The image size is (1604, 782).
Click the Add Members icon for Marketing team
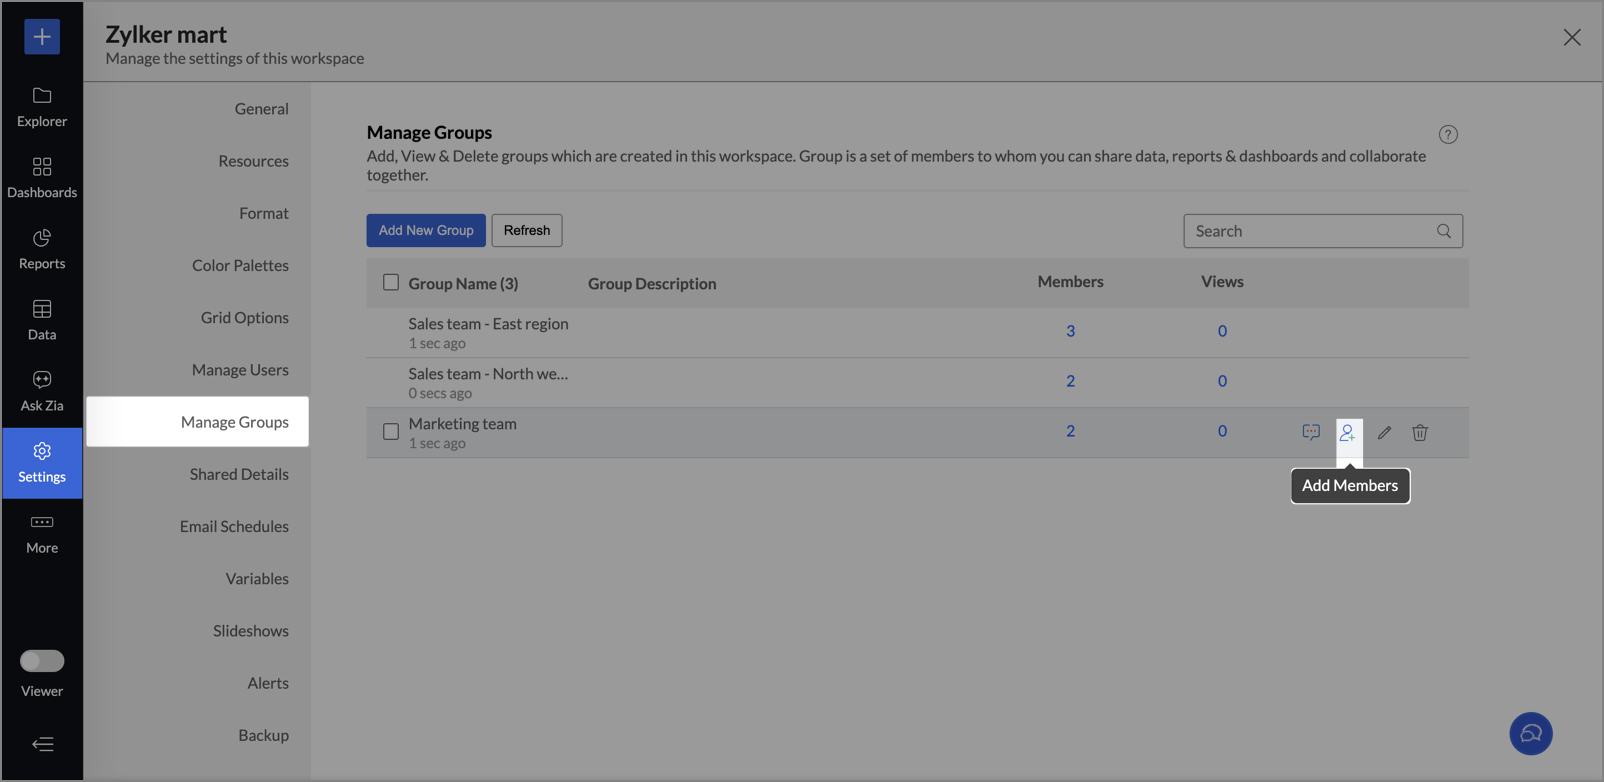1347,433
